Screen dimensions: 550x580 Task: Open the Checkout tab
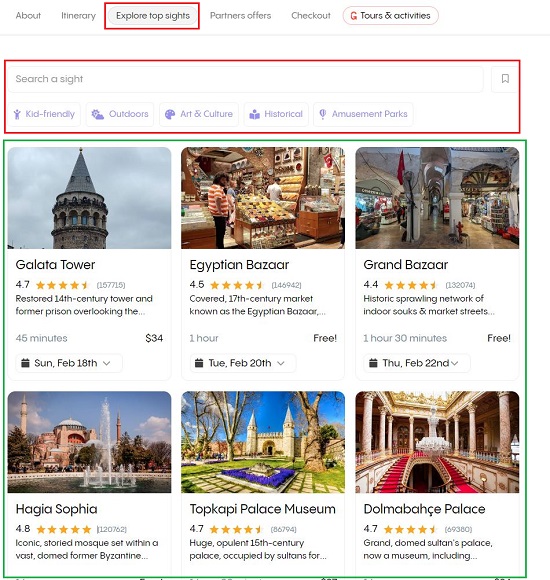311,16
